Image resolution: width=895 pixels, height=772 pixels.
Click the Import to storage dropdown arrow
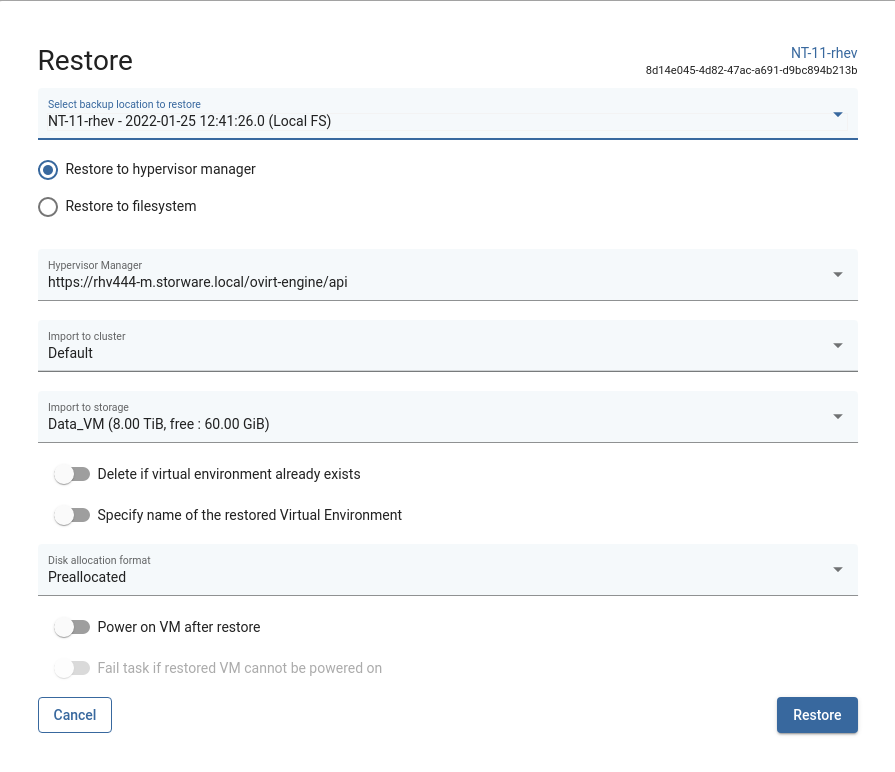837,417
